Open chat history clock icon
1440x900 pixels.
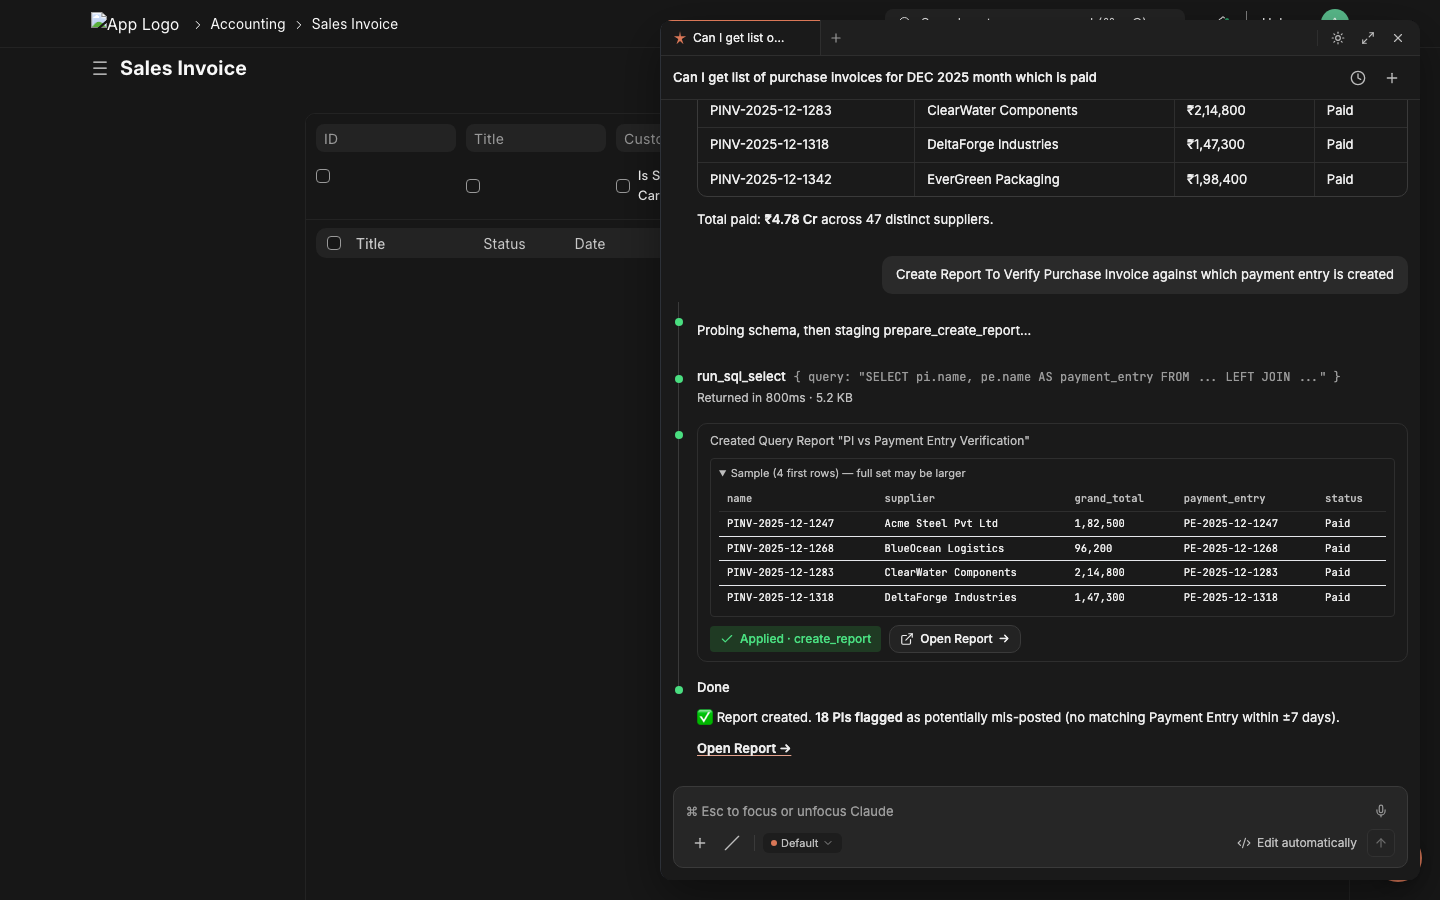[x=1358, y=78]
